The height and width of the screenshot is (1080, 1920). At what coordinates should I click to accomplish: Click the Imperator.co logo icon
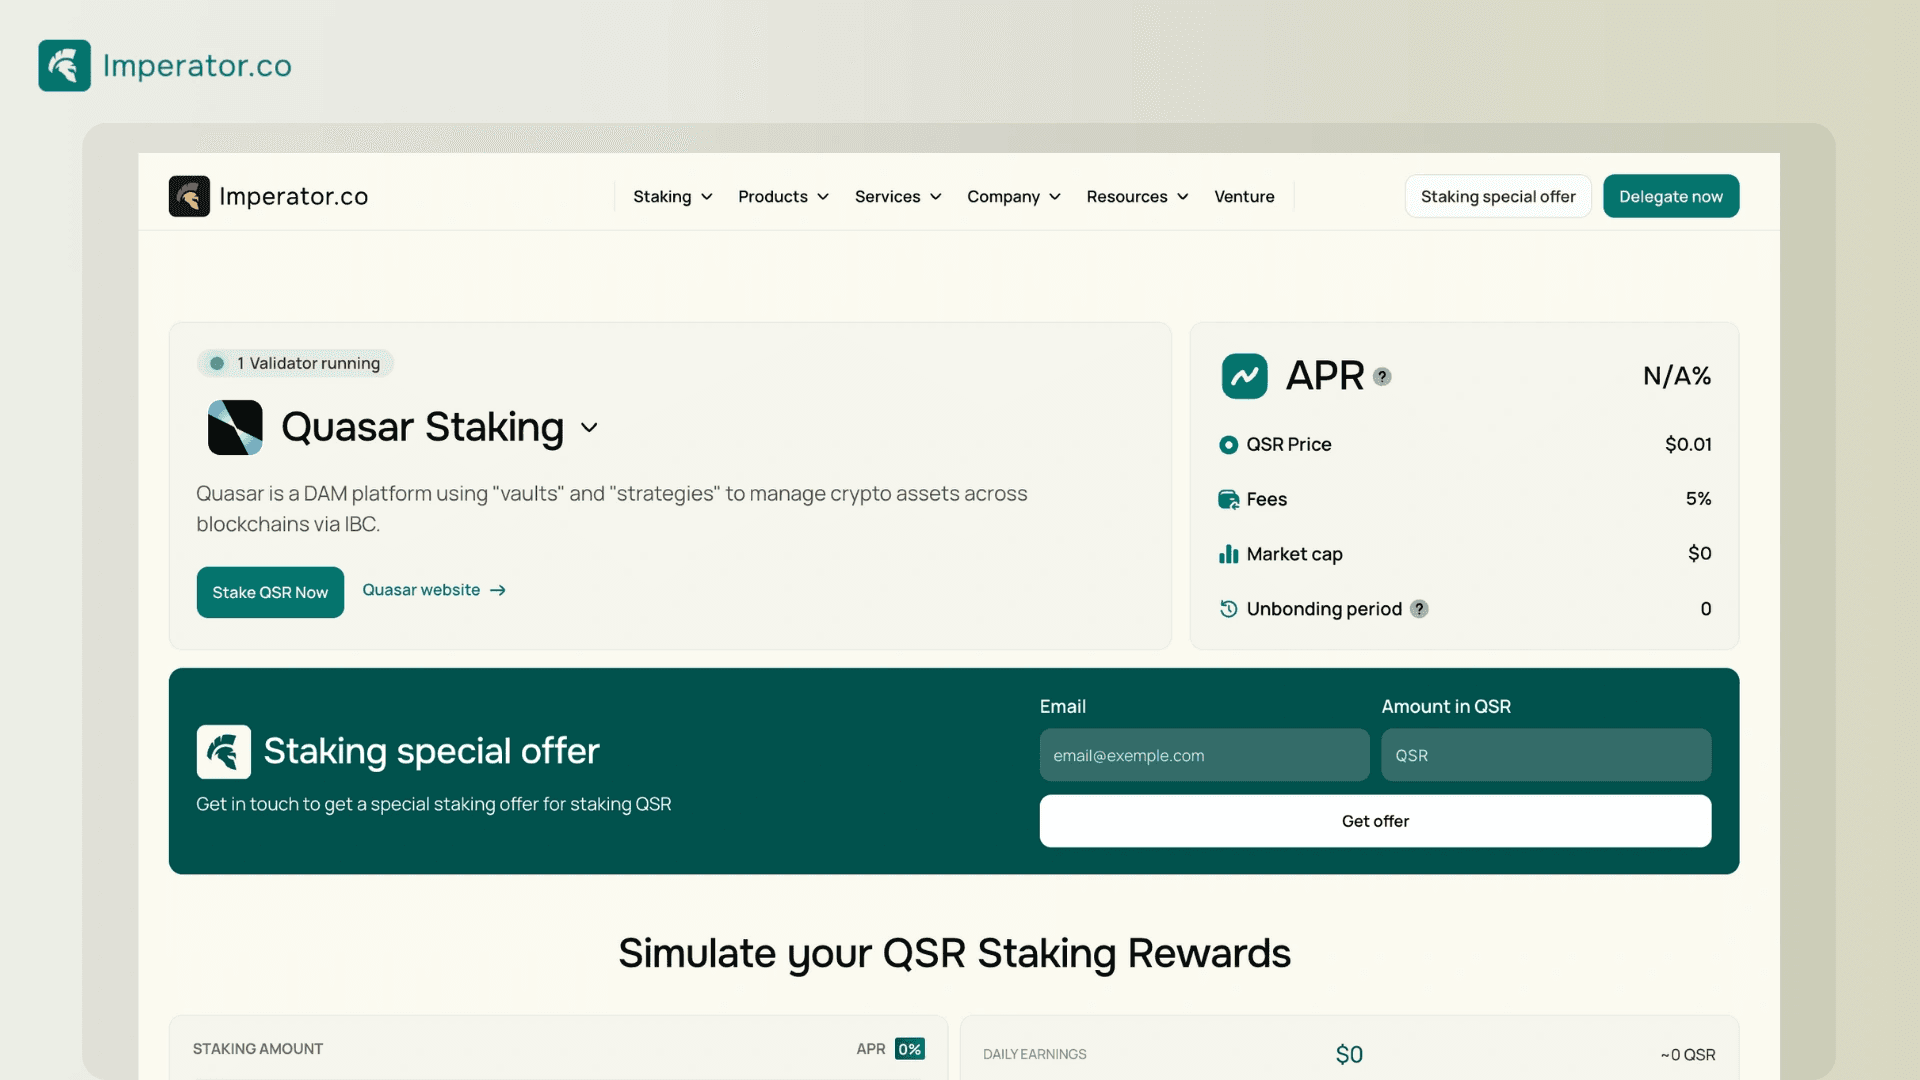(x=65, y=65)
